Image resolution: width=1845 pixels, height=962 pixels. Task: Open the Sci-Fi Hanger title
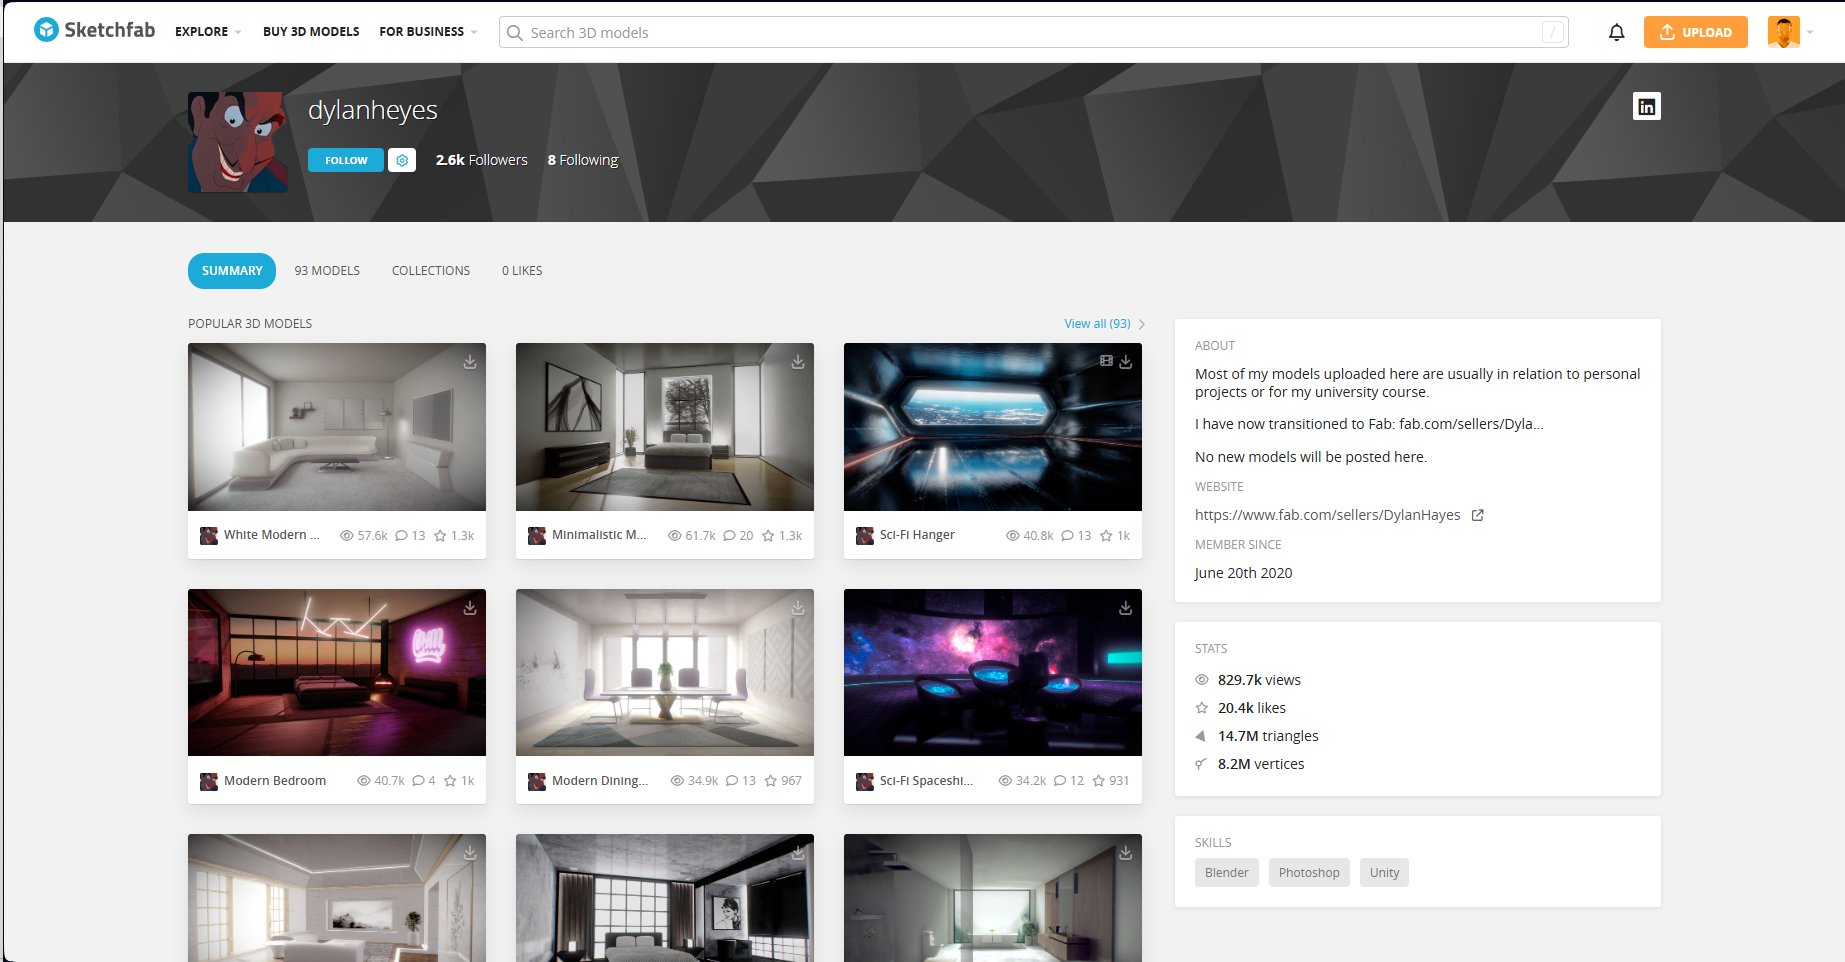(x=917, y=535)
